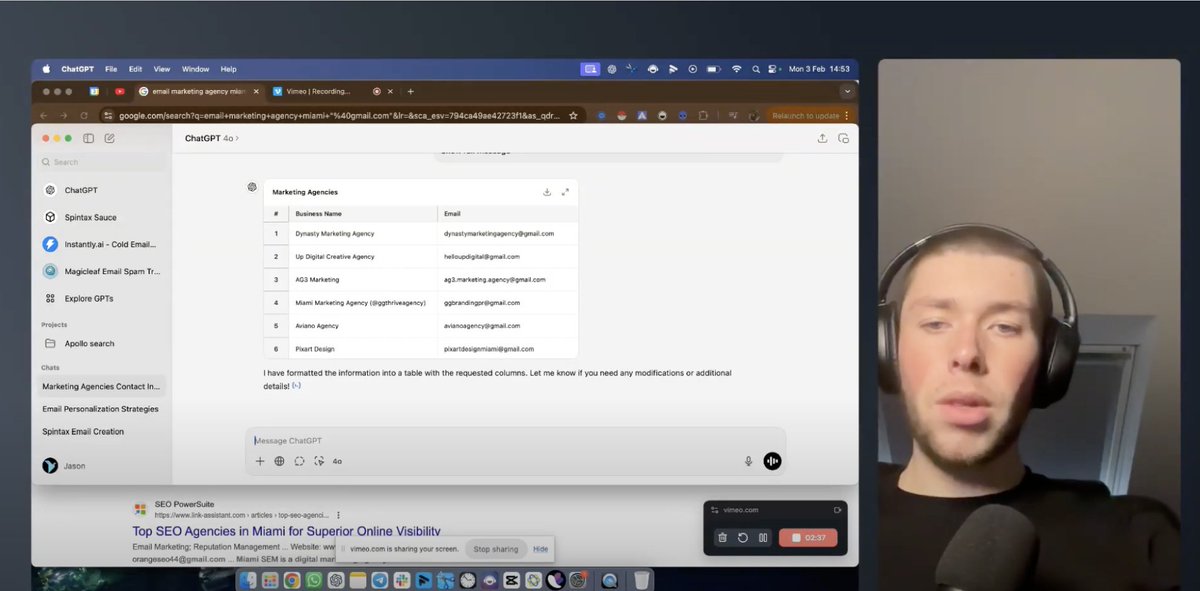
Task: Open Slack from the Dock
Action: coord(402,580)
